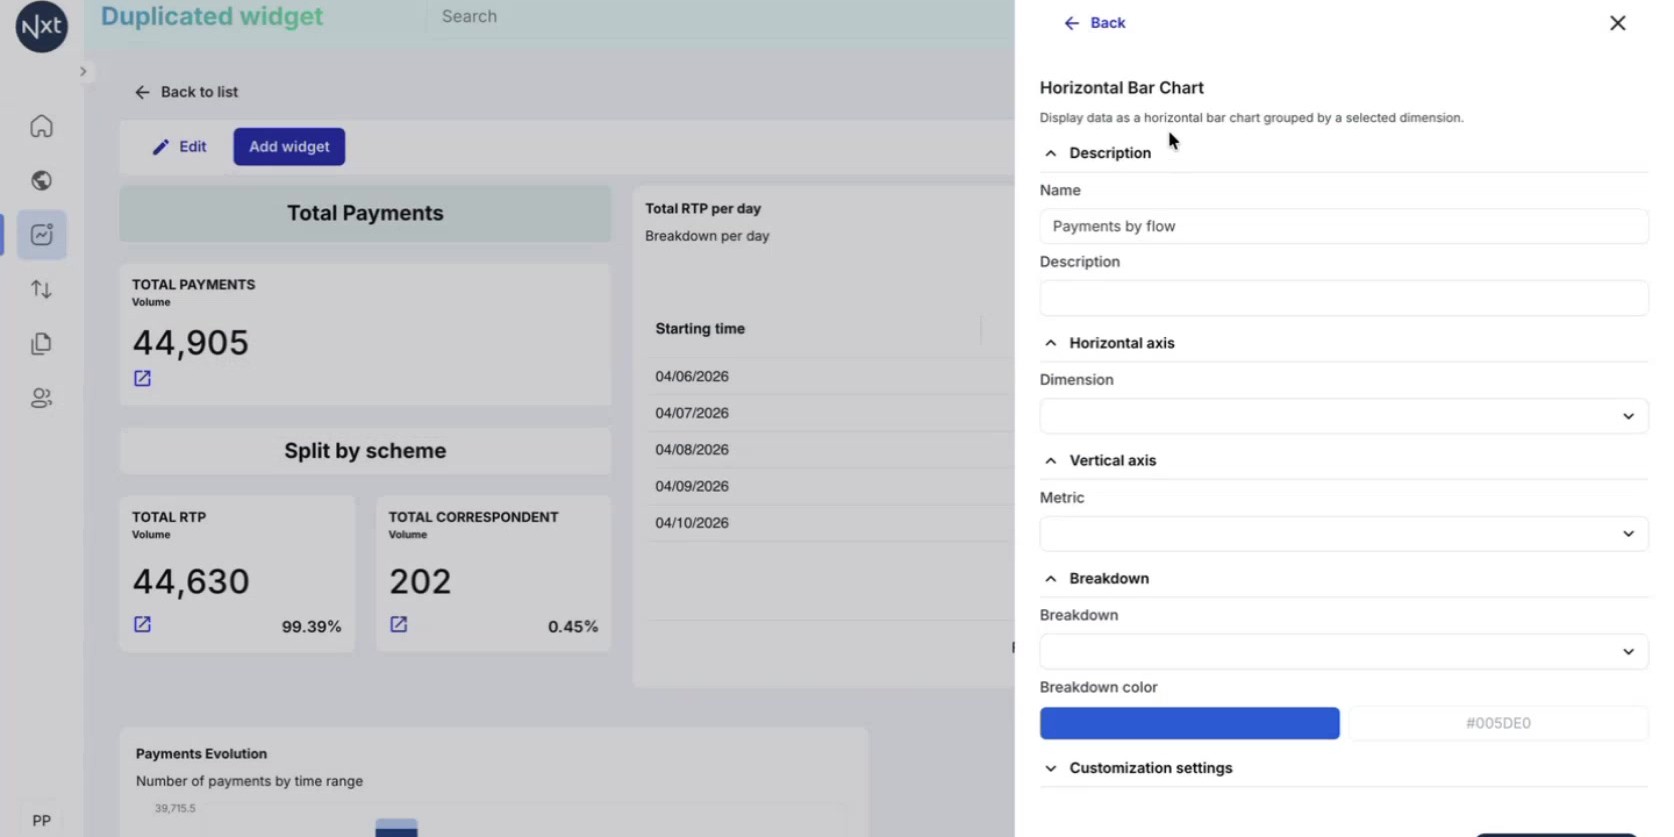The image size is (1674, 837).
Task: Click the Name field 'Payments by flow'
Action: [1343, 226]
